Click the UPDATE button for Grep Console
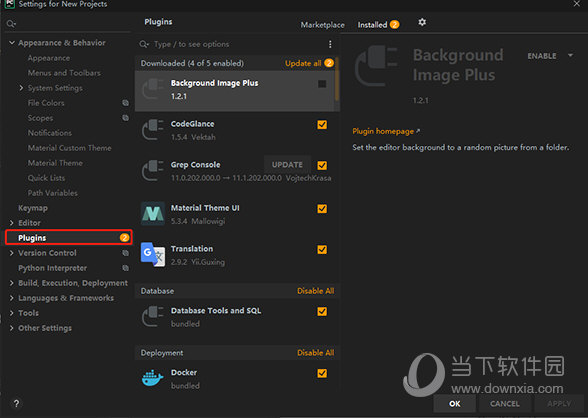This screenshot has width=588, height=418. pyautogui.click(x=287, y=165)
